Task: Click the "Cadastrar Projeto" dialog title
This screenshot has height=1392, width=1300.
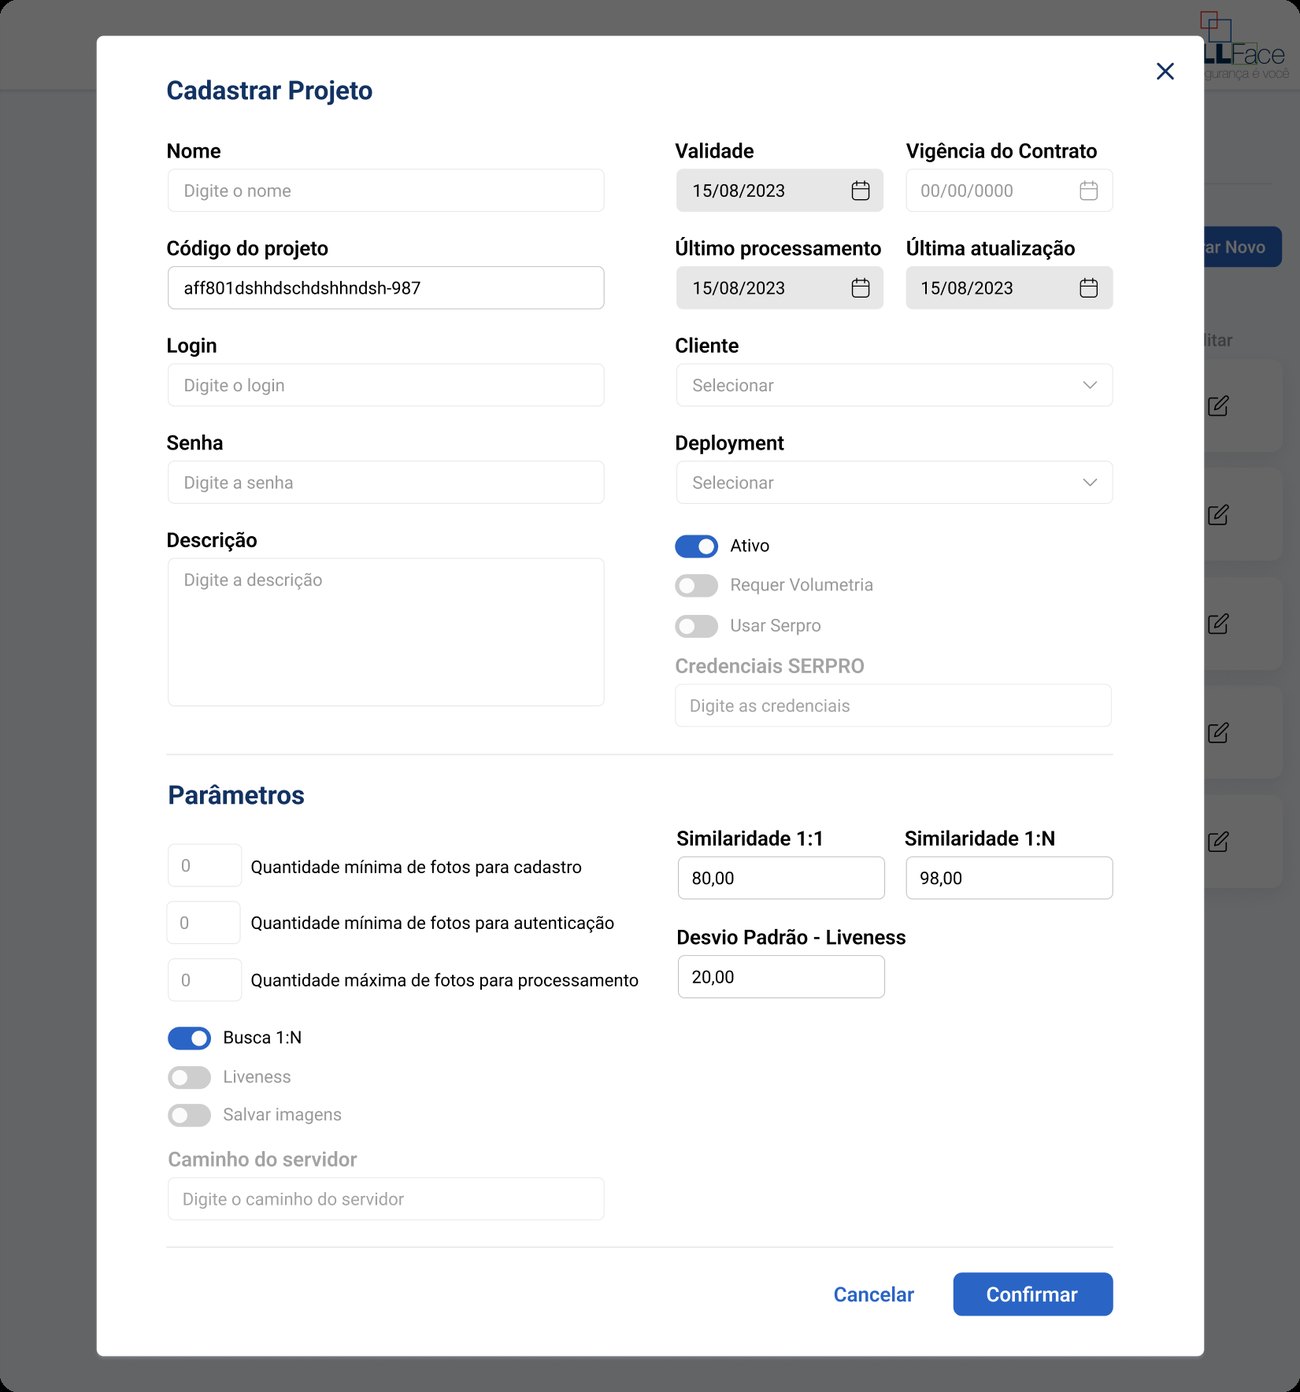Action: [x=269, y=91]
